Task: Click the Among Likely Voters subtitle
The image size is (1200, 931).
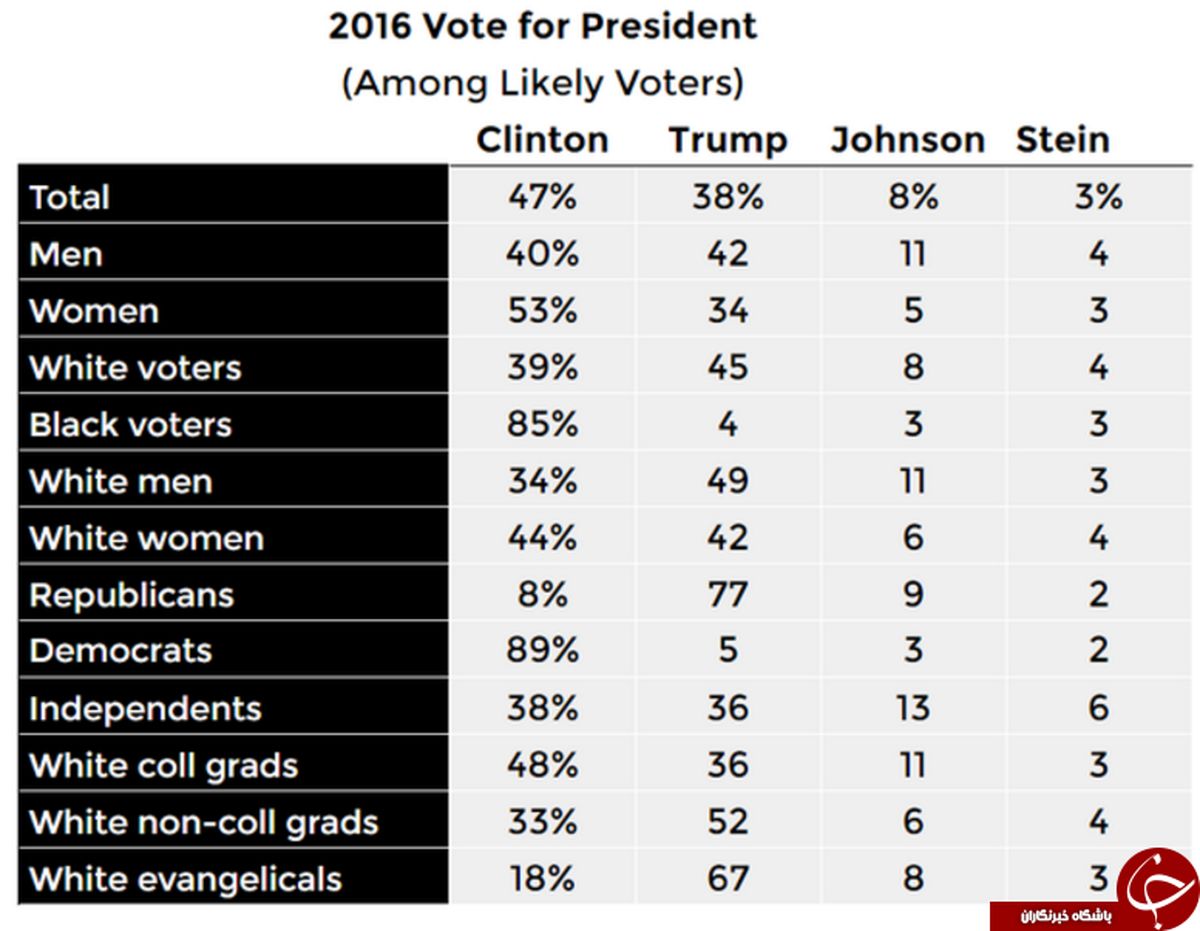Action: pos(543,84)
